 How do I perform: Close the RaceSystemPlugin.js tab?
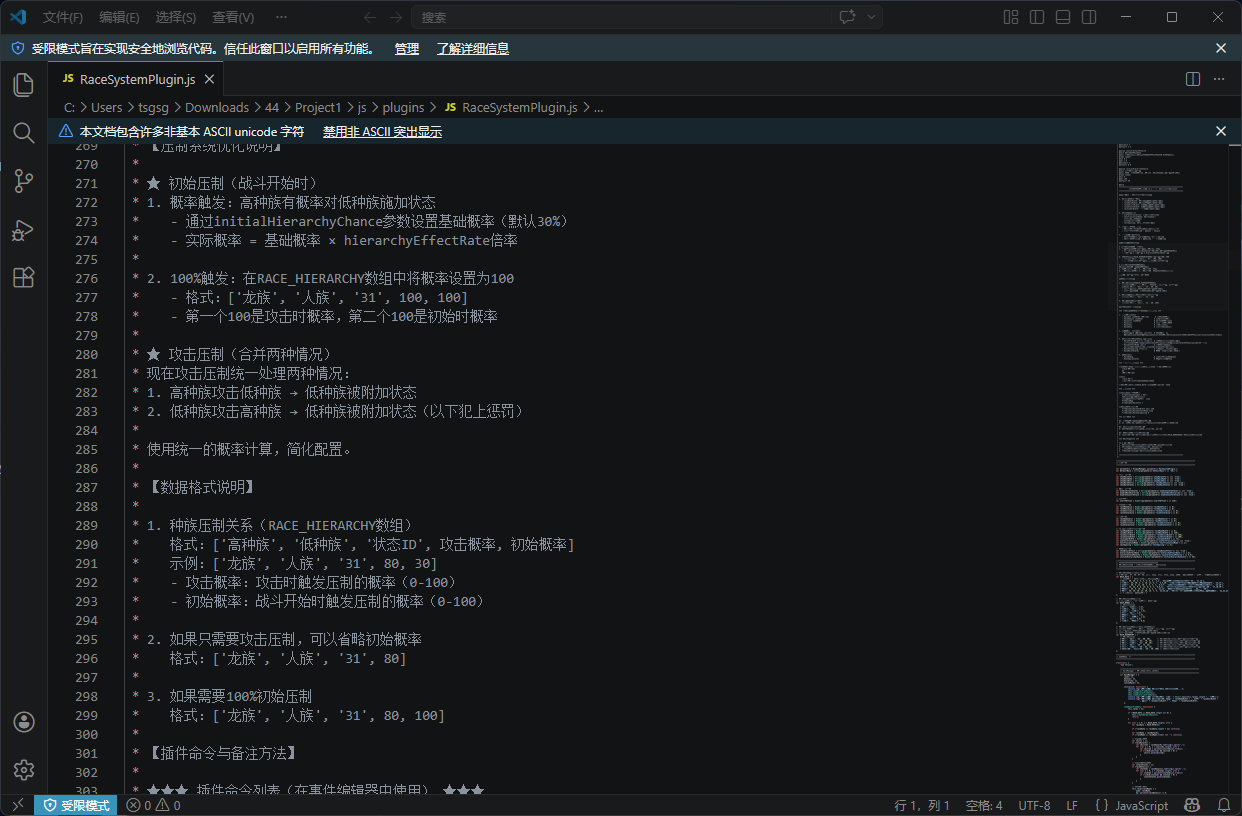coord(209,79)
